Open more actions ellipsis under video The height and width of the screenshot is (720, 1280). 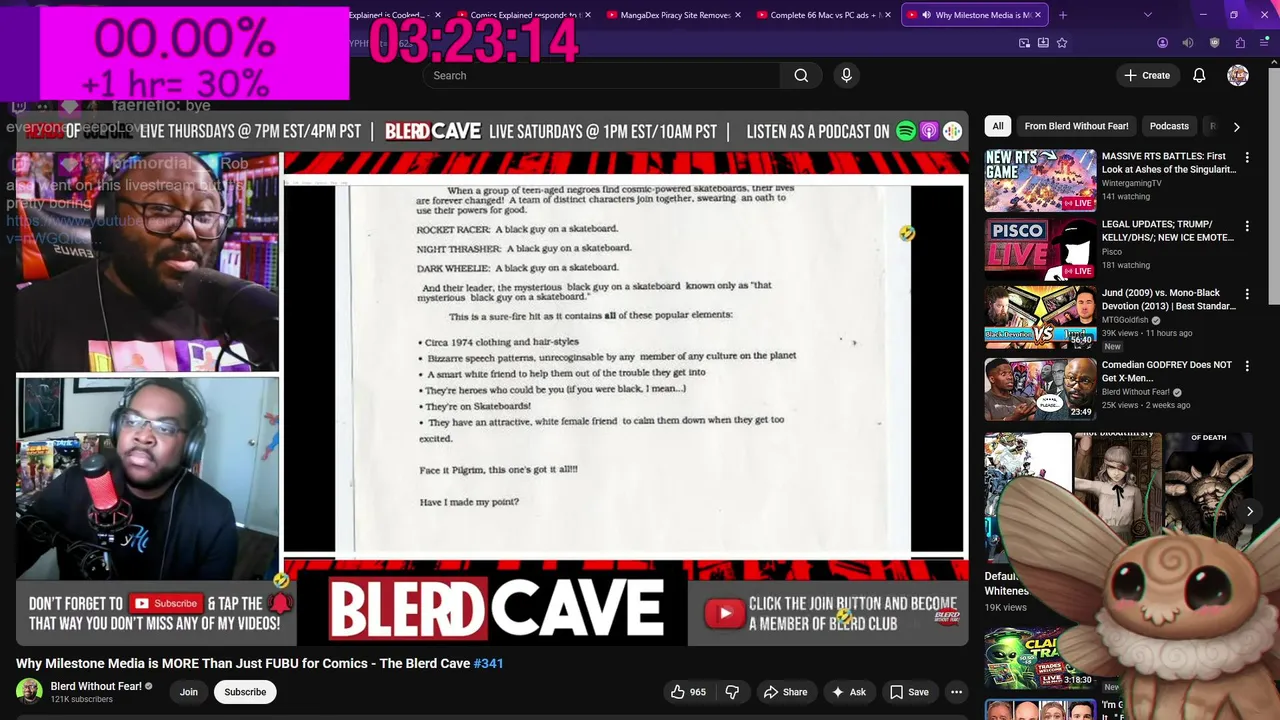click(x=956, y=692)
